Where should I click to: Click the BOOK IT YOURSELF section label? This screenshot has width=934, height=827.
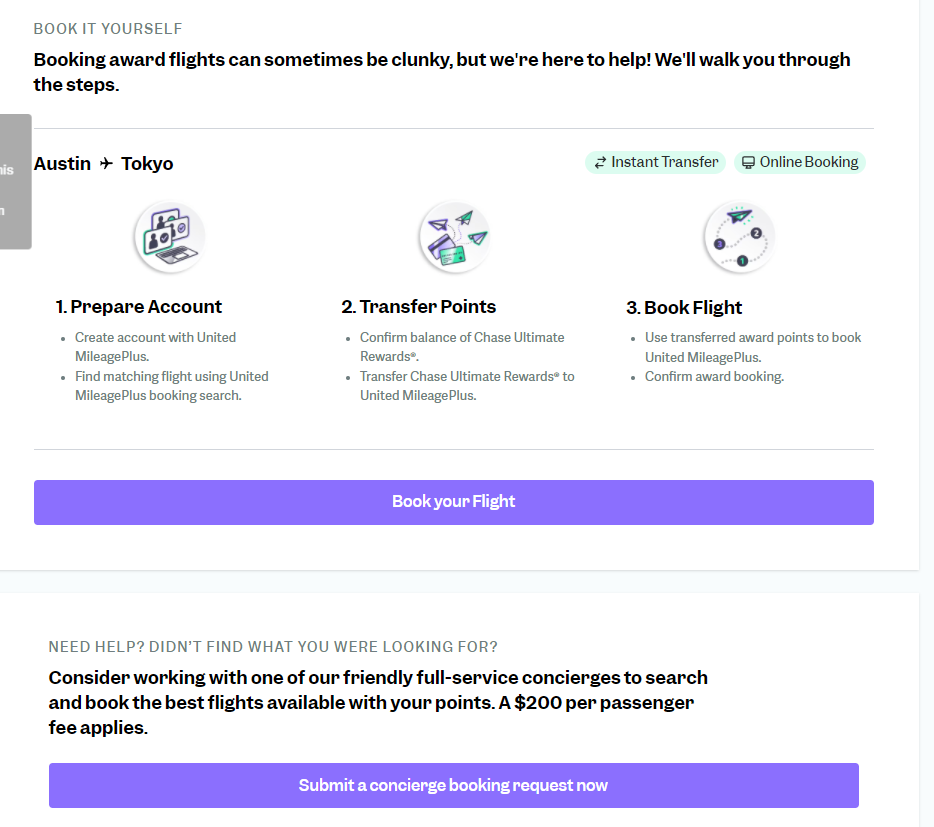pyautogui.click(x=108, y=29)
